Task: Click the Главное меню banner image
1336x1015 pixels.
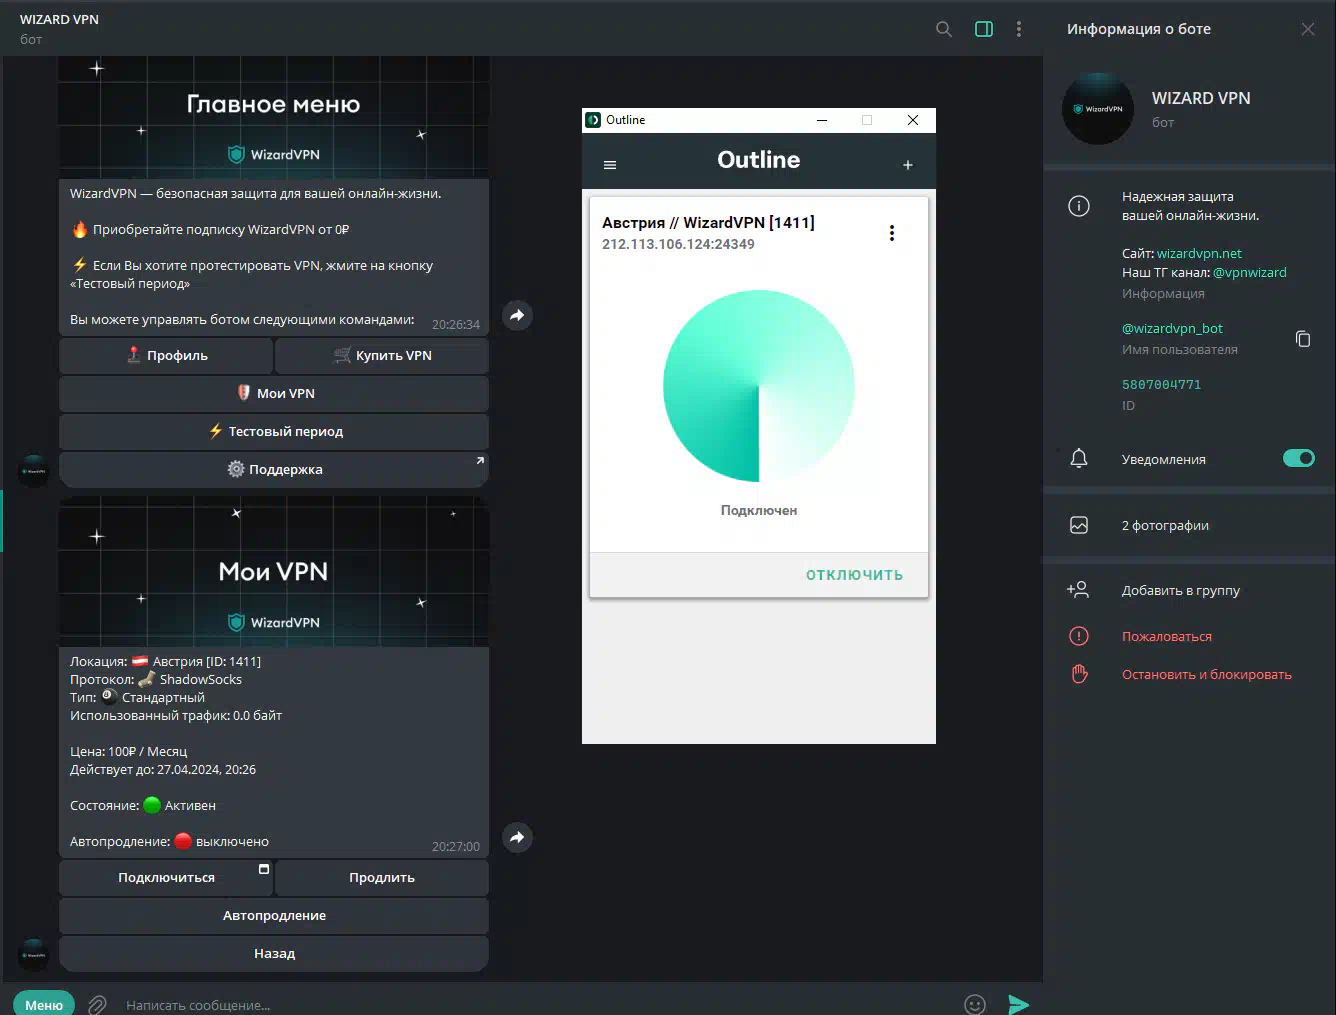Action: click(274, 117)
